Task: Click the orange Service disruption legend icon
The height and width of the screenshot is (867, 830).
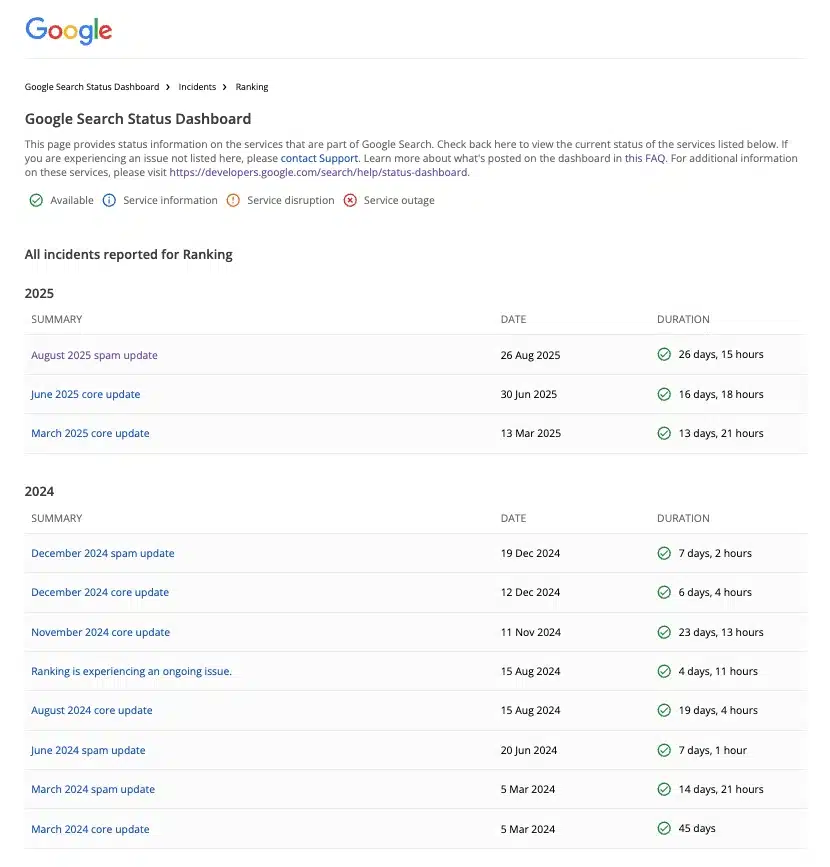Action: [x=233, y=200]
